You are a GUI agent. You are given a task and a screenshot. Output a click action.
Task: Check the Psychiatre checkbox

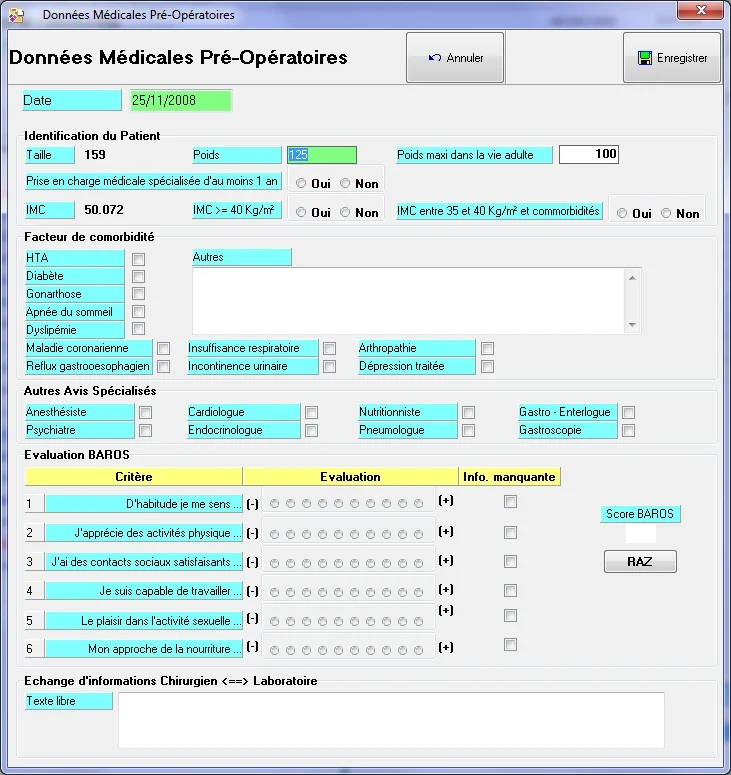coord(145,431)
